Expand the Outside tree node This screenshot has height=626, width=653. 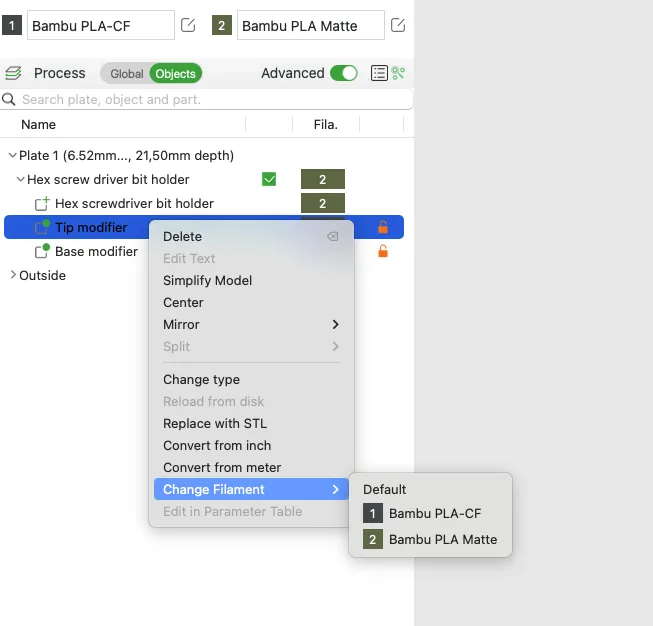click(13, 275)
